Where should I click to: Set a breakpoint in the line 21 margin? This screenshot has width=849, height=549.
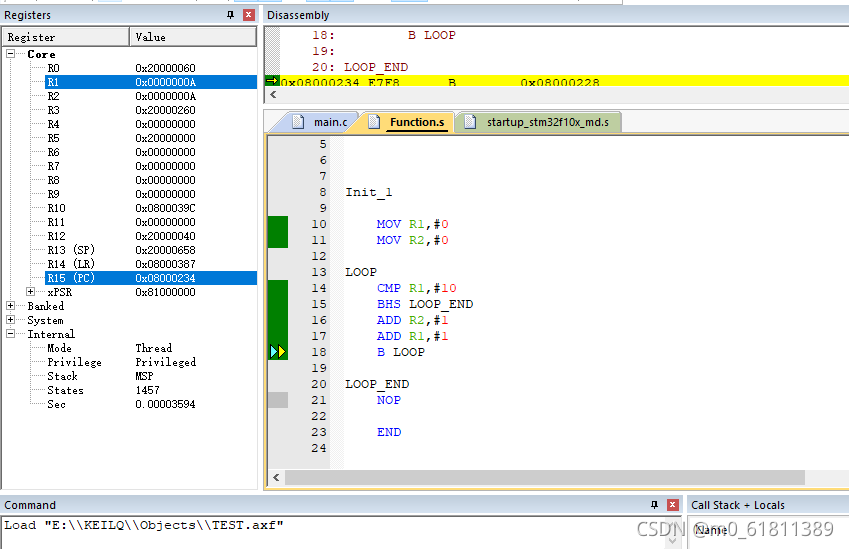coord(278,400)
